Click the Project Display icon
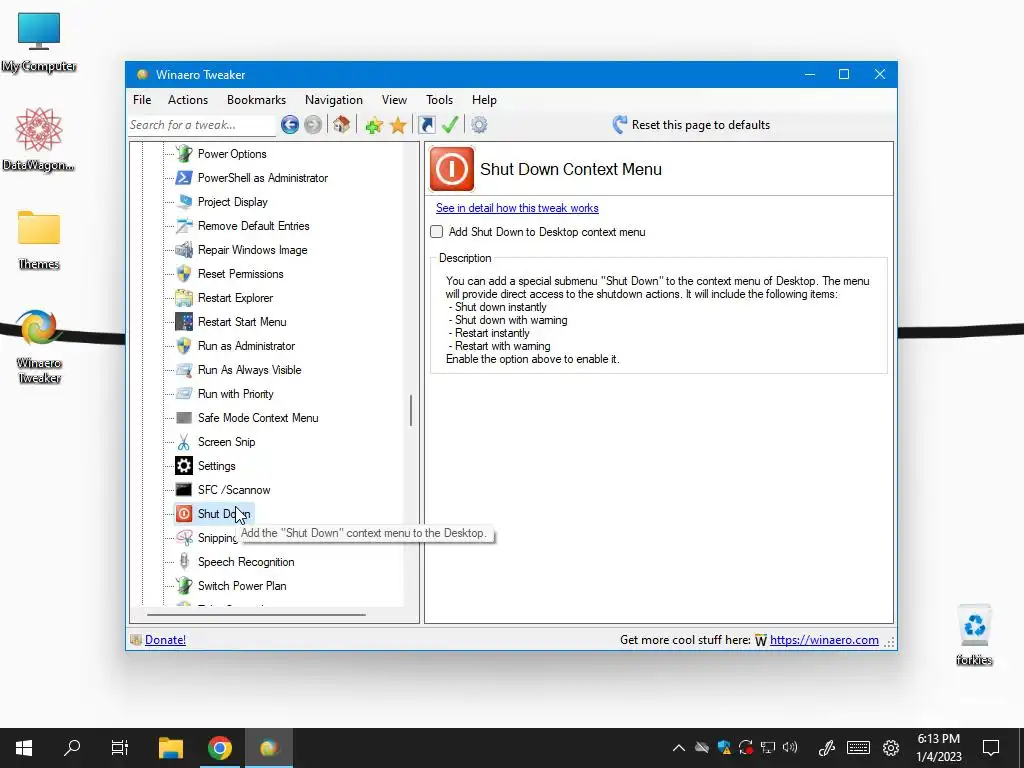 (184, 202)
